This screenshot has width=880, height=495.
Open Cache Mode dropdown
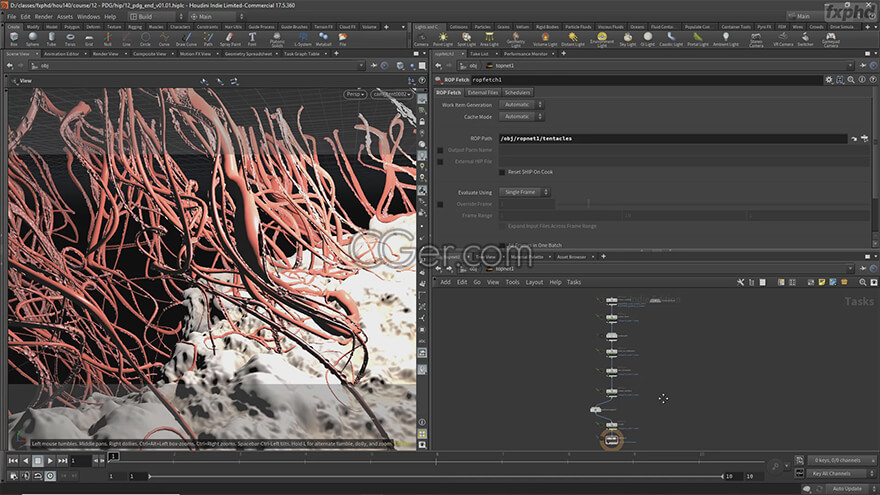[x=521, y=116]
